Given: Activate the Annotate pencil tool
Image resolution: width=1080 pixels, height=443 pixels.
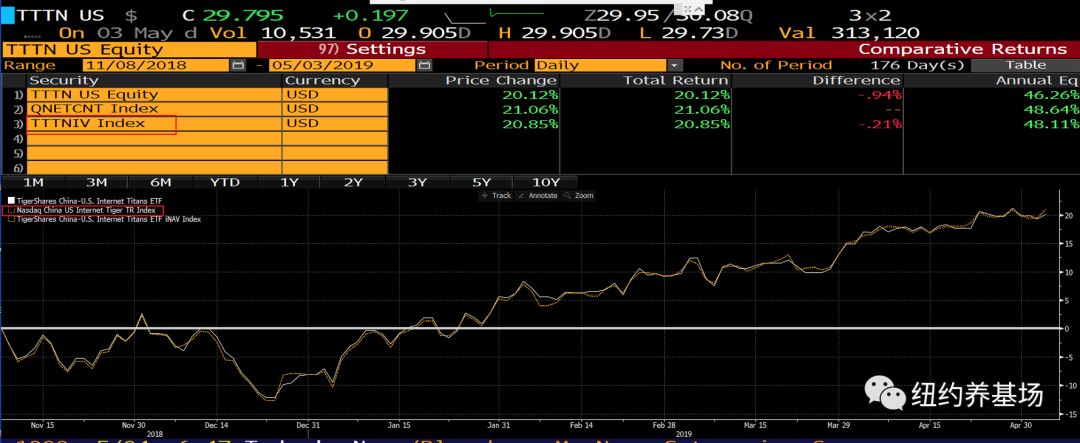Looking at the screenshot, I should (539, 196).
